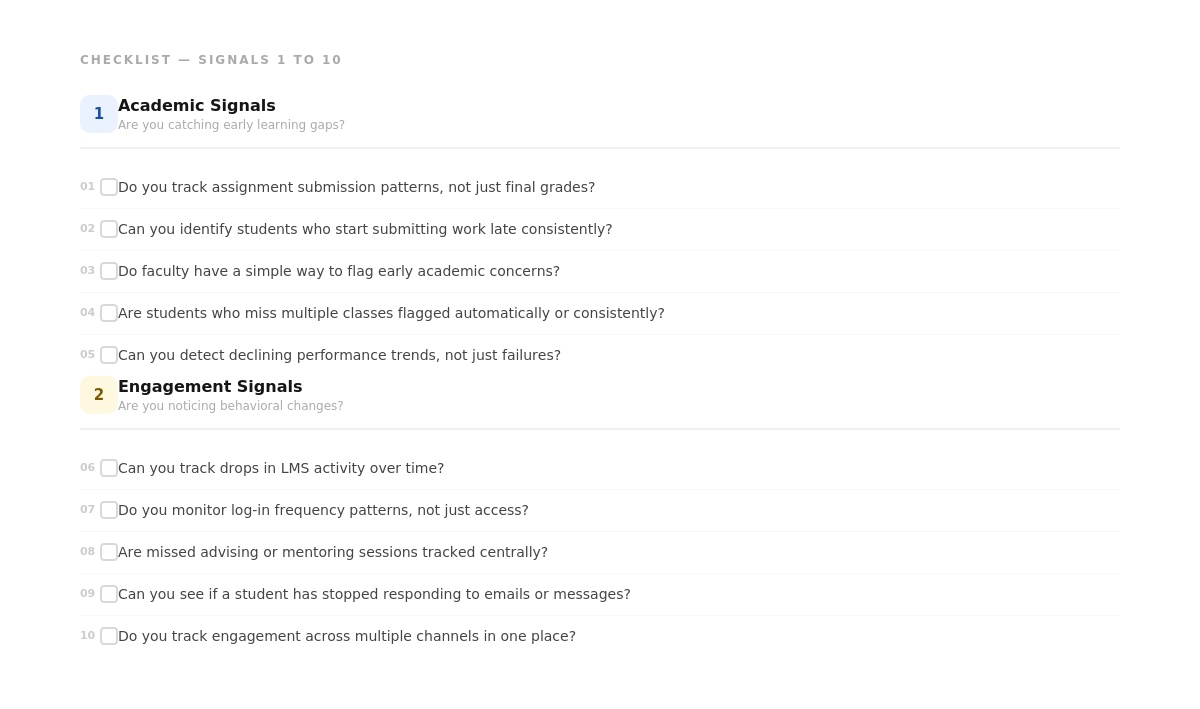
Task: Click the 'Are you catching early learning gaps?' subtitle
Action: point(231,125)
